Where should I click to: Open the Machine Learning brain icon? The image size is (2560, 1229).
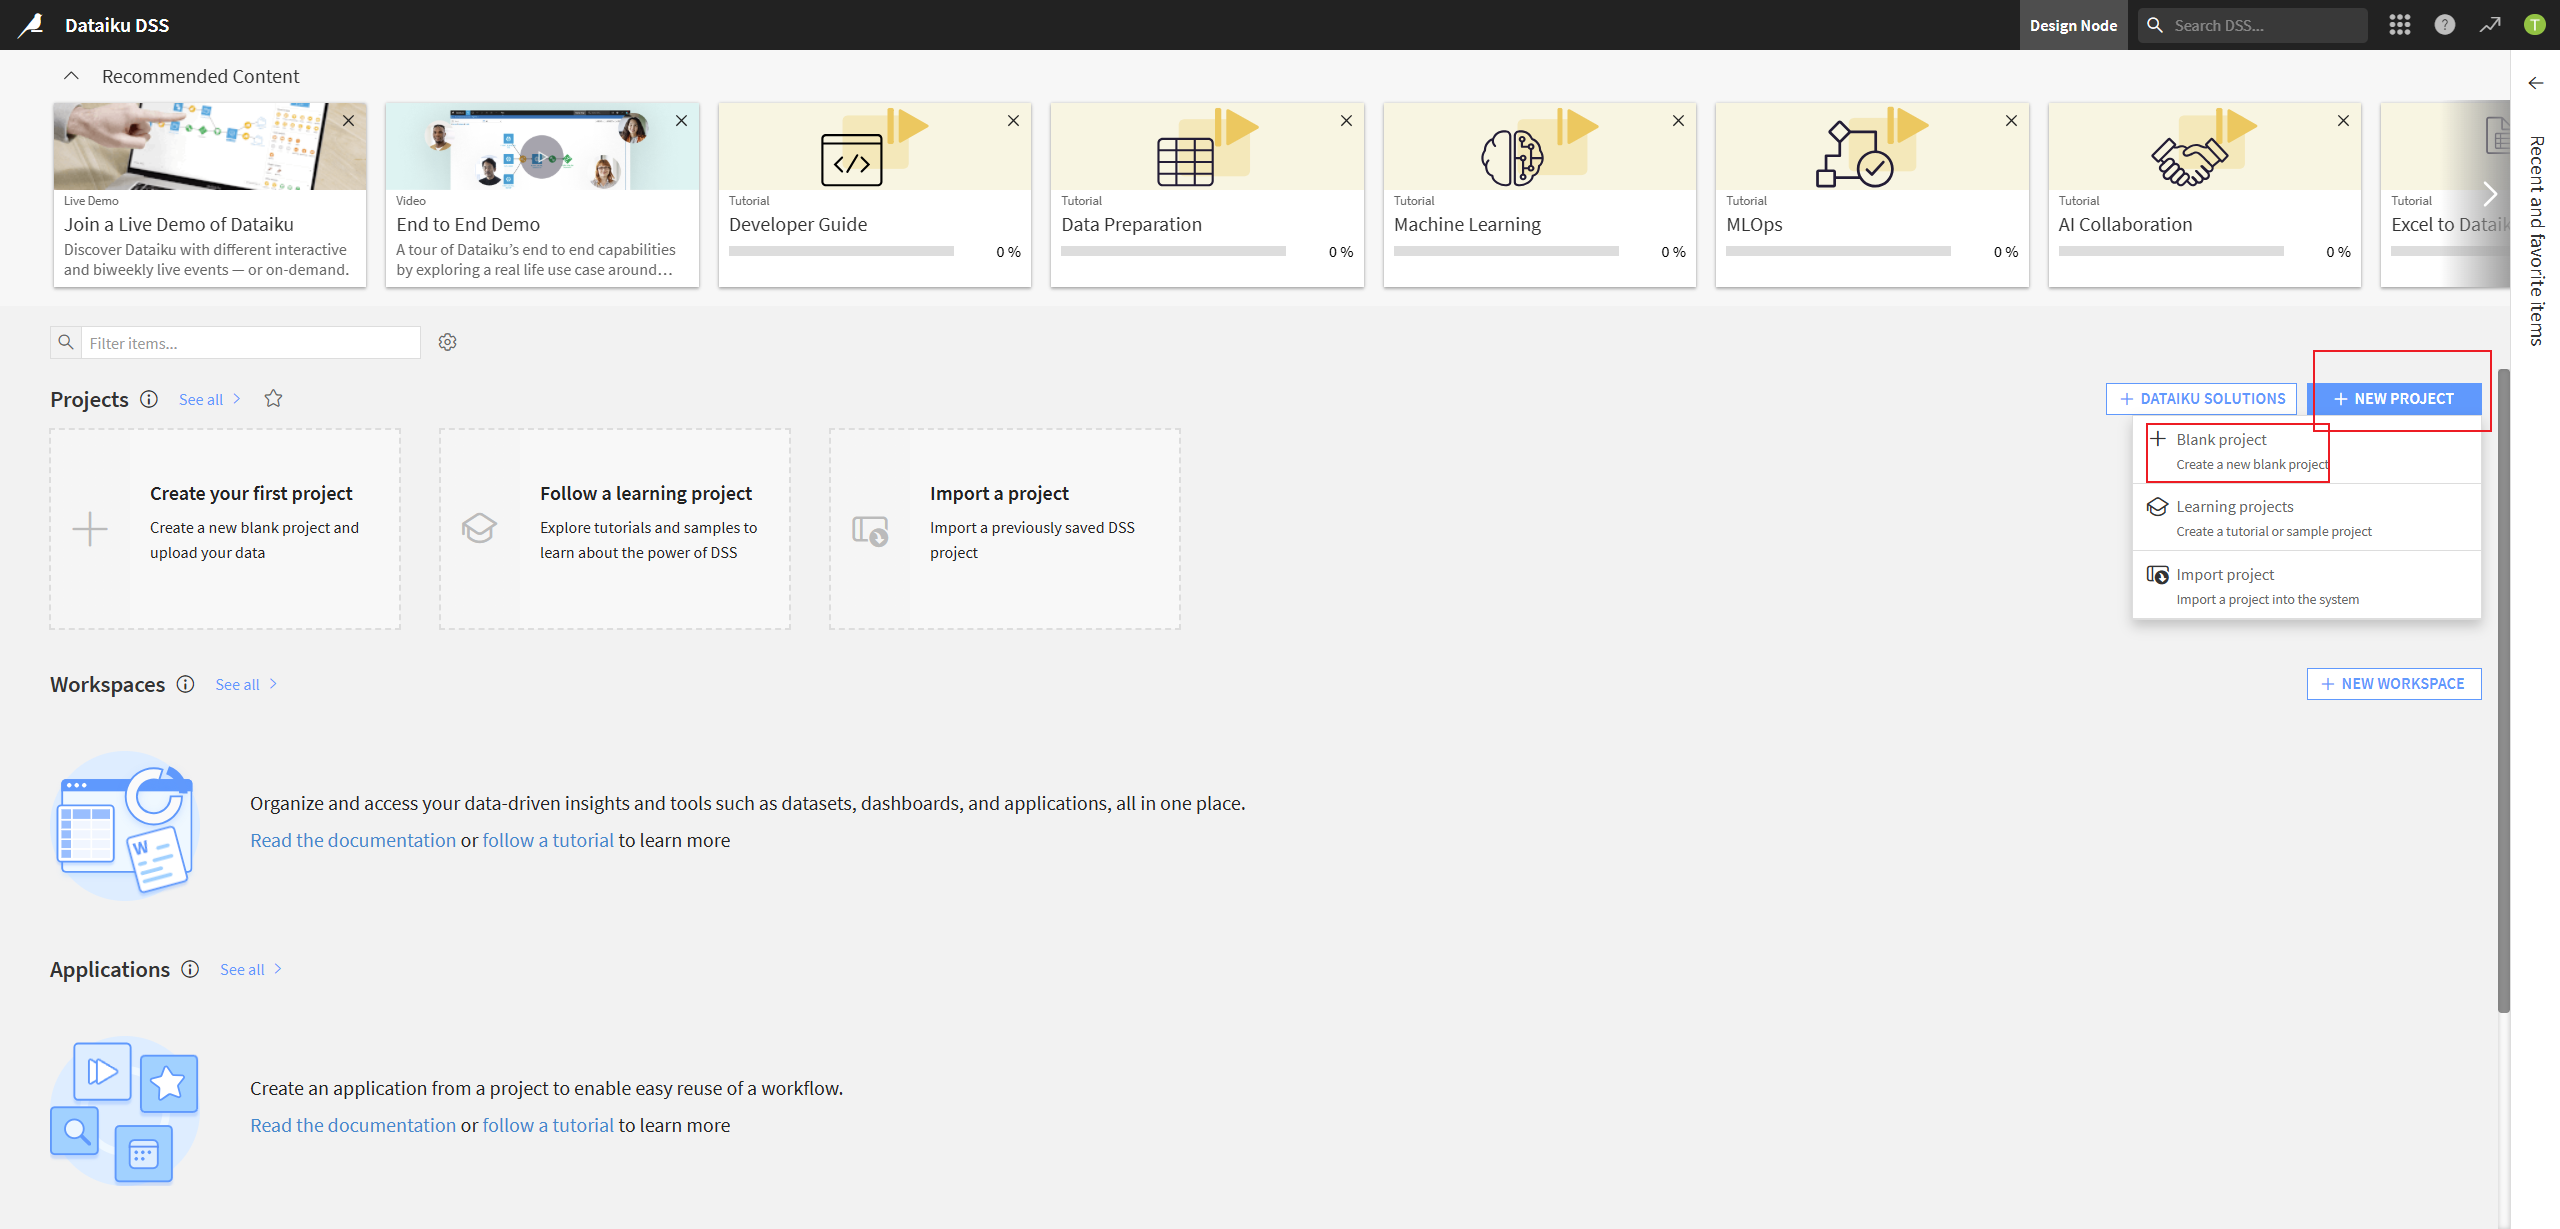[x=1512, y=158]
